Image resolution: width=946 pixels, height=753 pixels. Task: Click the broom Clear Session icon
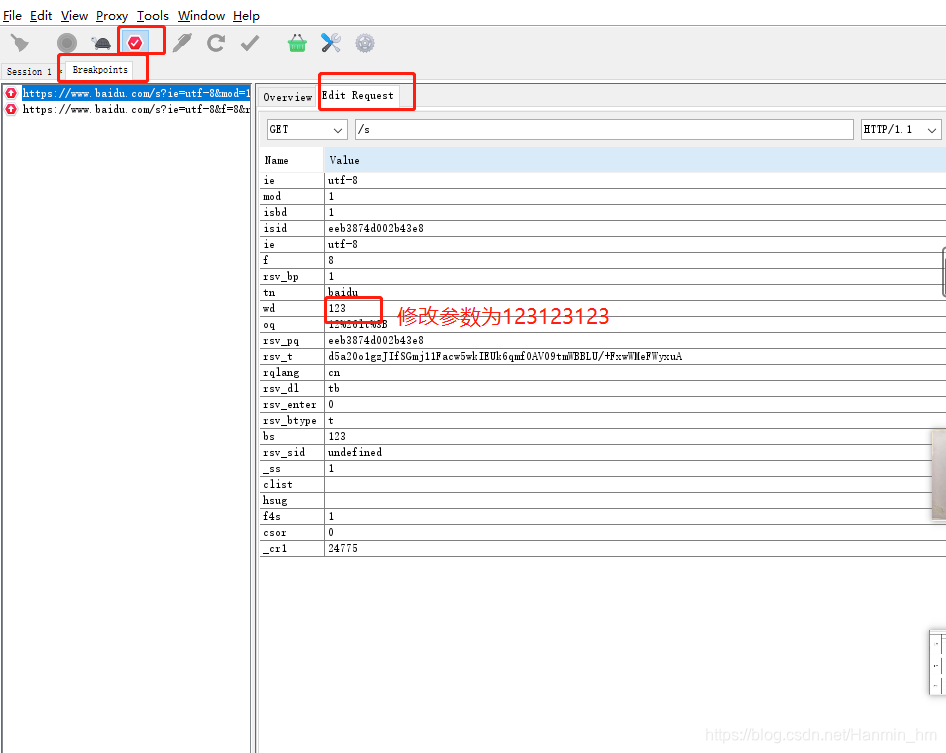click(x=19, y=43)
